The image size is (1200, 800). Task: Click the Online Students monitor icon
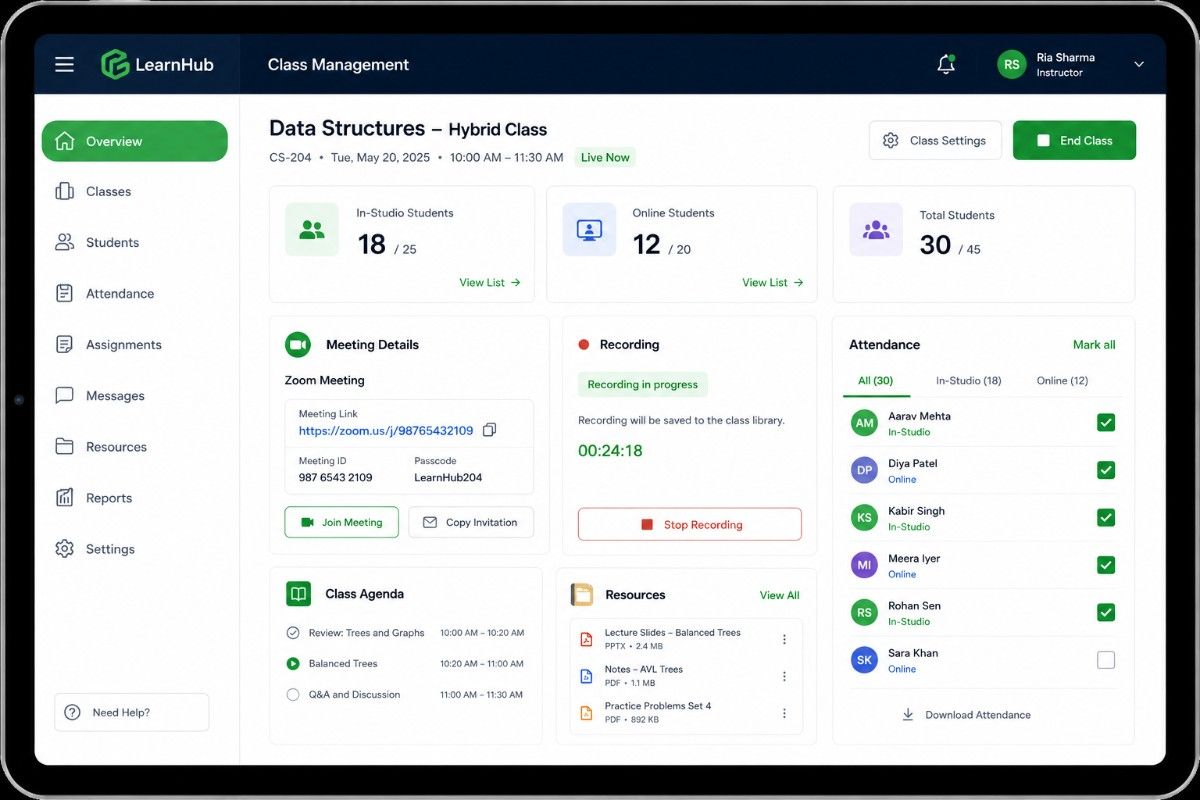coord(589,229)
